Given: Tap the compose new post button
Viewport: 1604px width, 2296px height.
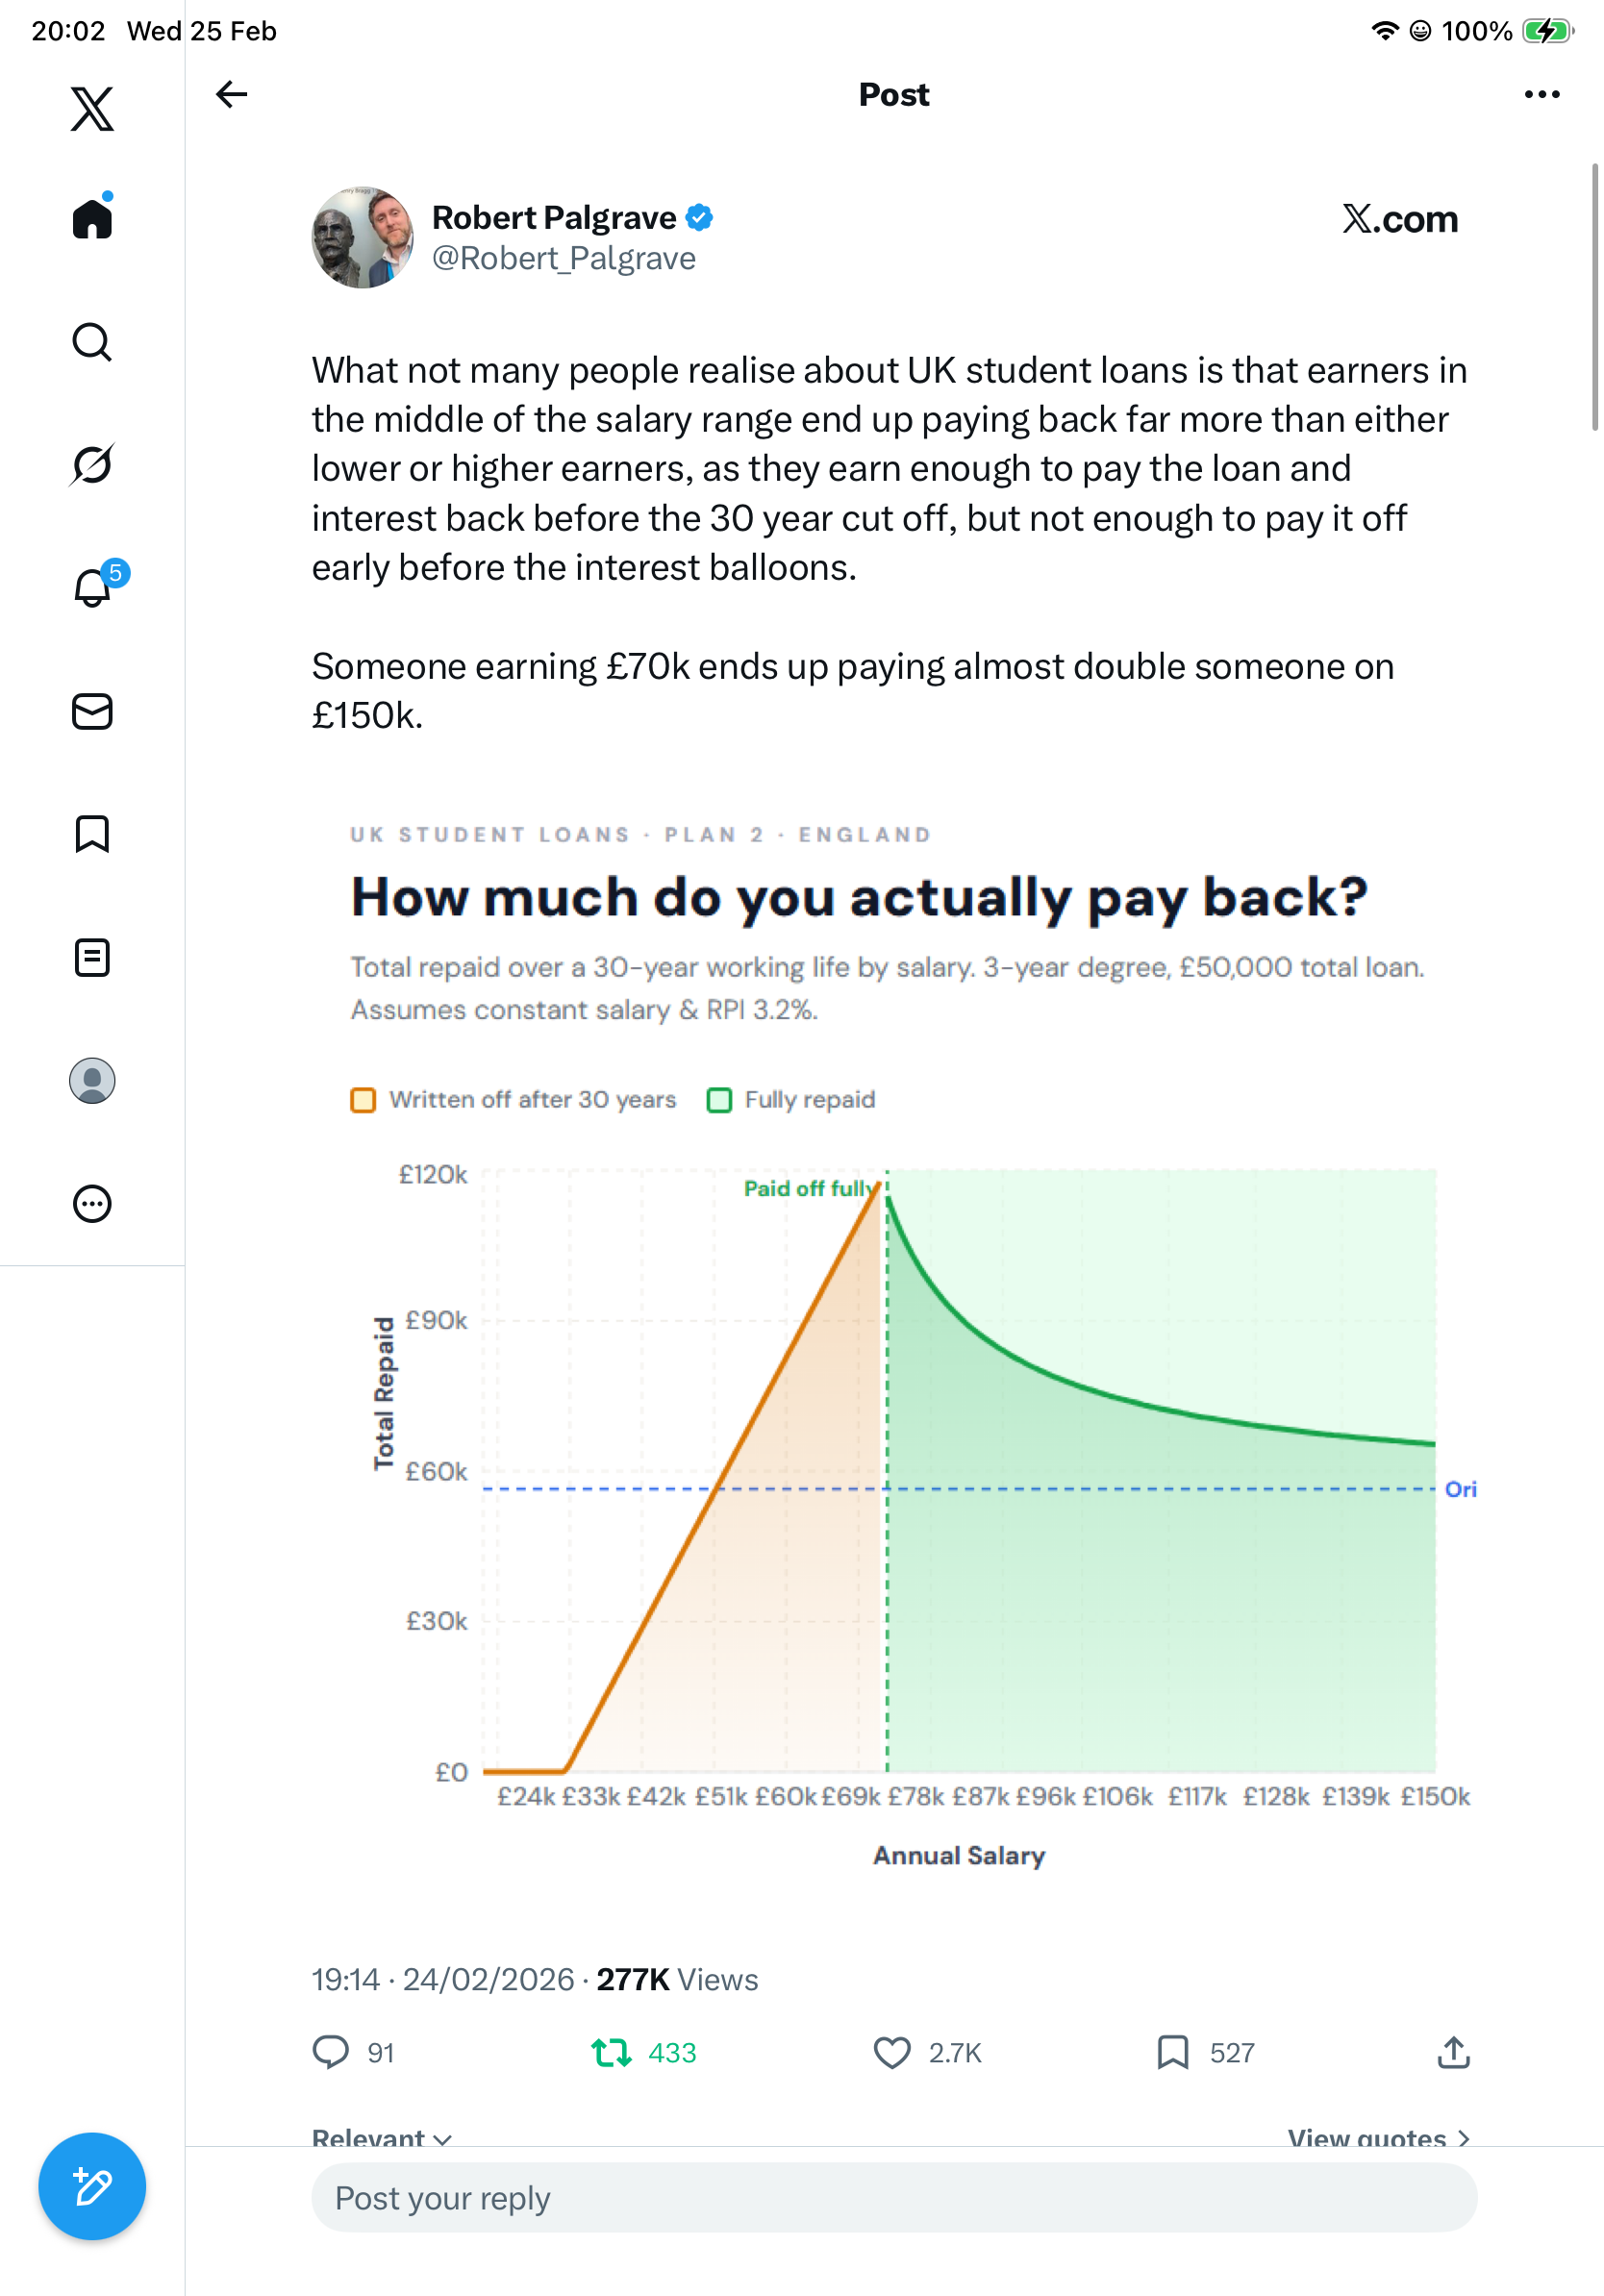Looking at the screenshot, I should [92, 2186].
